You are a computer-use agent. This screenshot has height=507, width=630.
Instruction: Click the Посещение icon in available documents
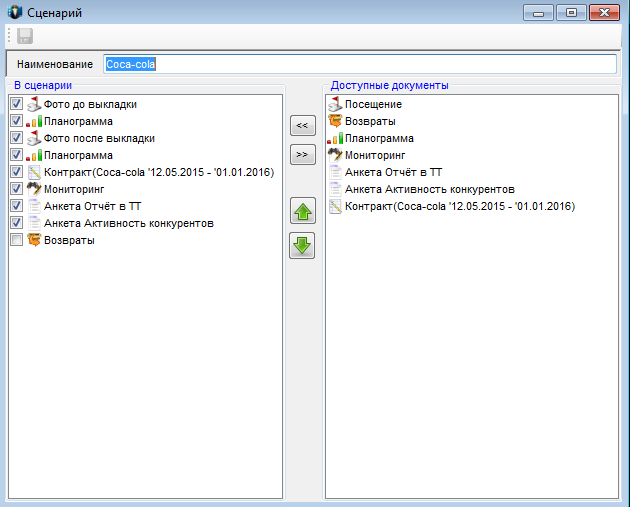pyautogui.click(x=336, y=104)
